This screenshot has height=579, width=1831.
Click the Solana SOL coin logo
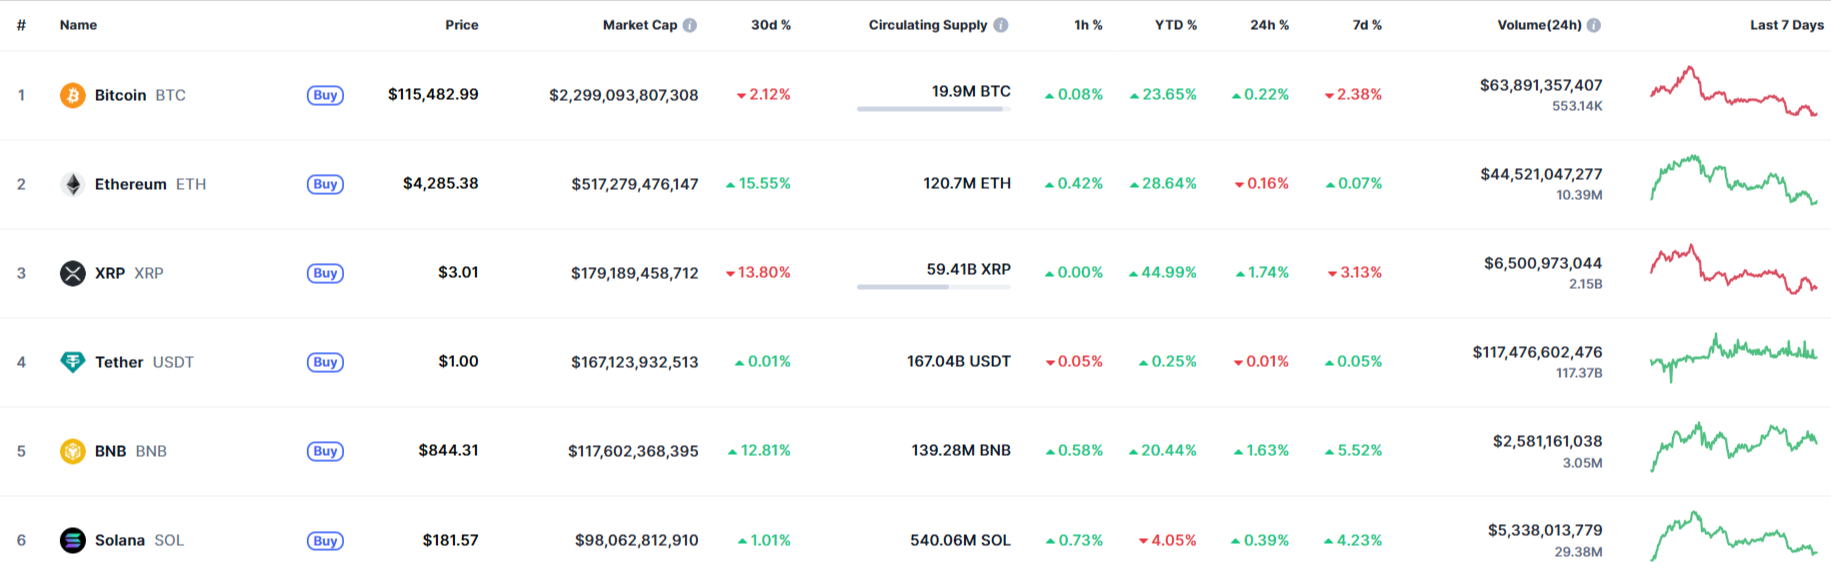click(x=73, y=539)
